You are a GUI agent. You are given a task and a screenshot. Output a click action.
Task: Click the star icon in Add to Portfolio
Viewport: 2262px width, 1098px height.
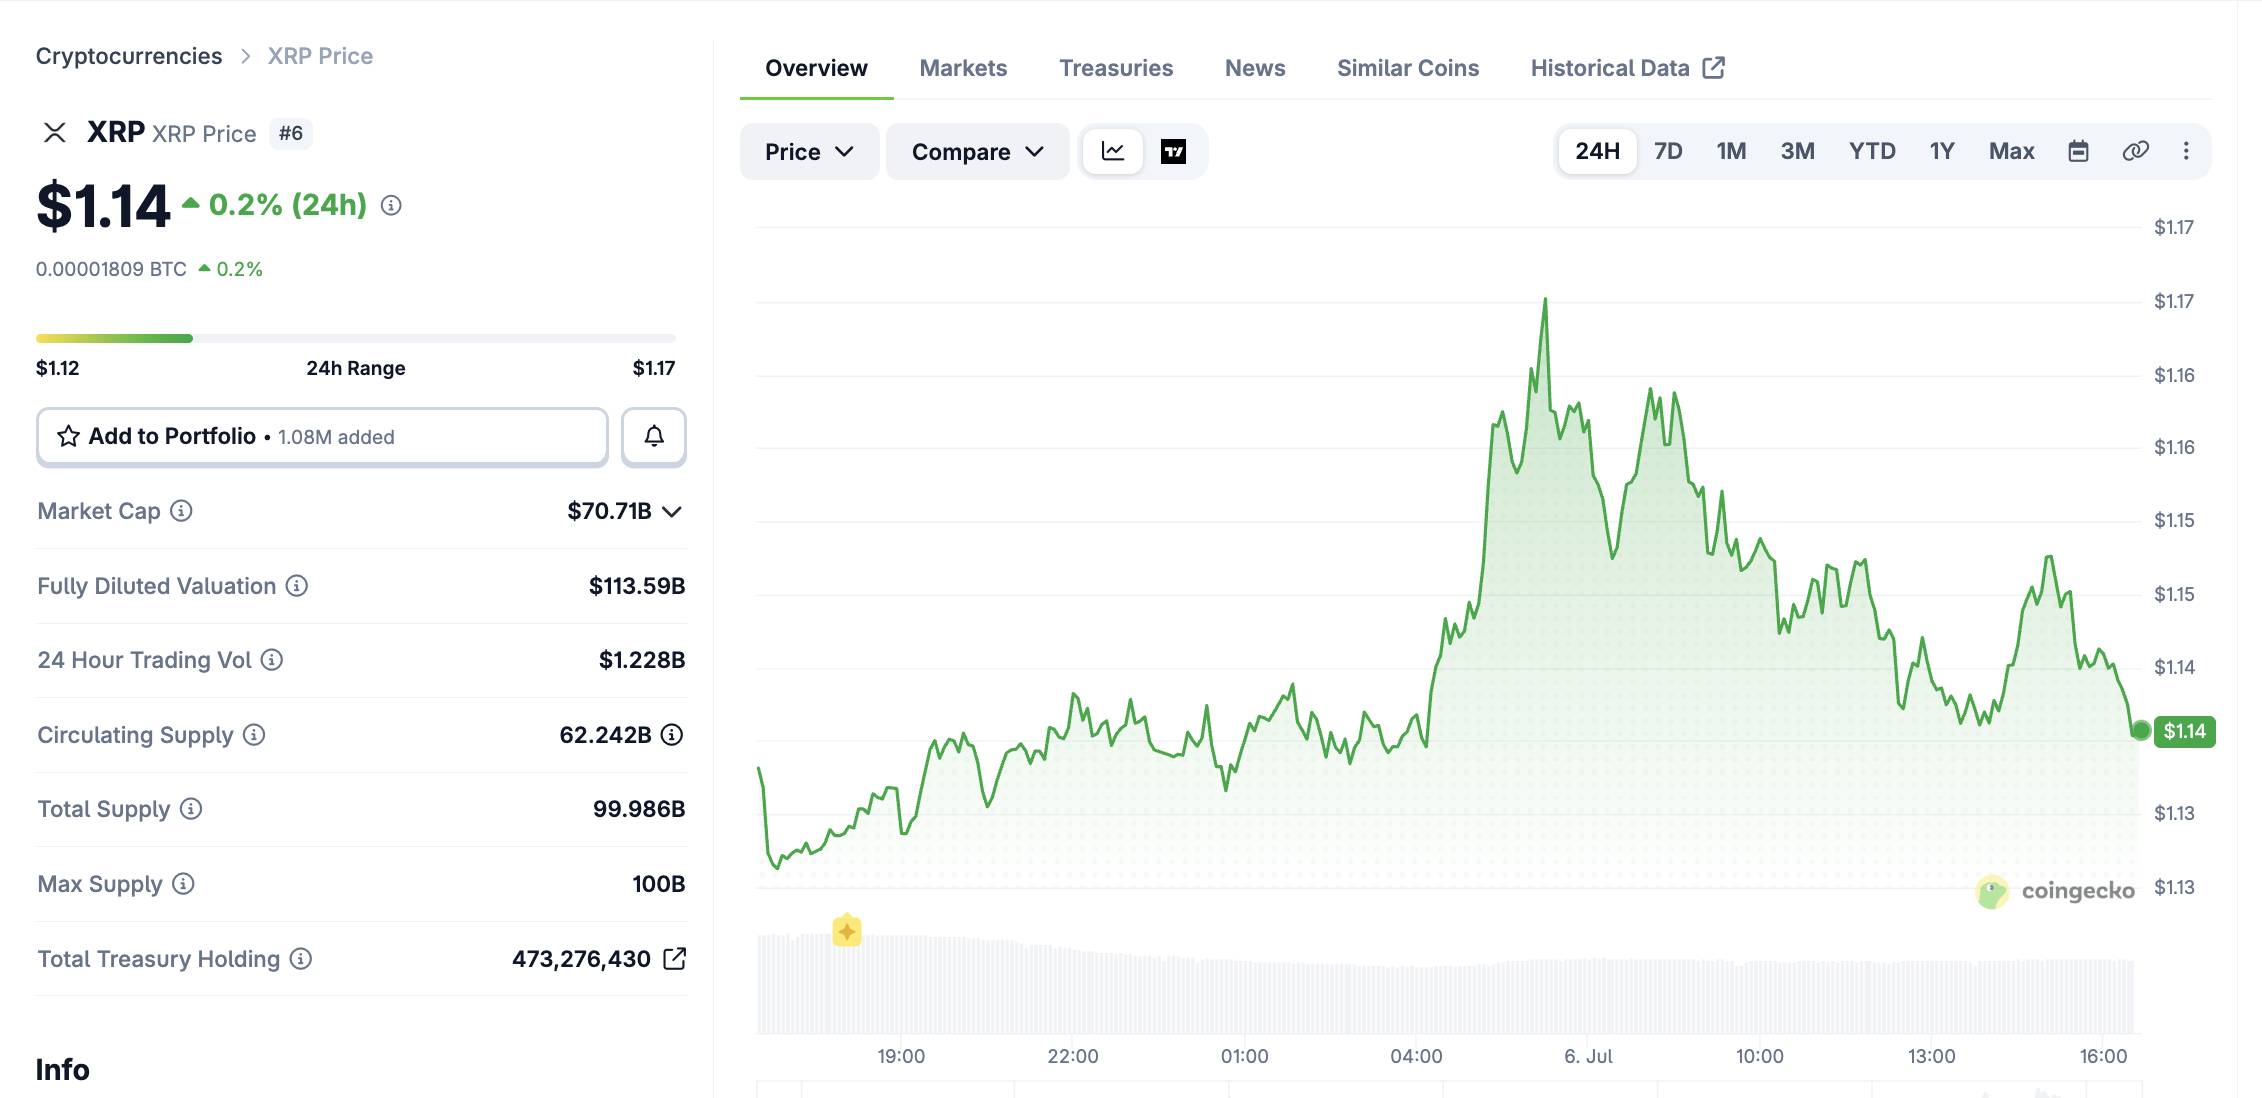tap(68, 436)
